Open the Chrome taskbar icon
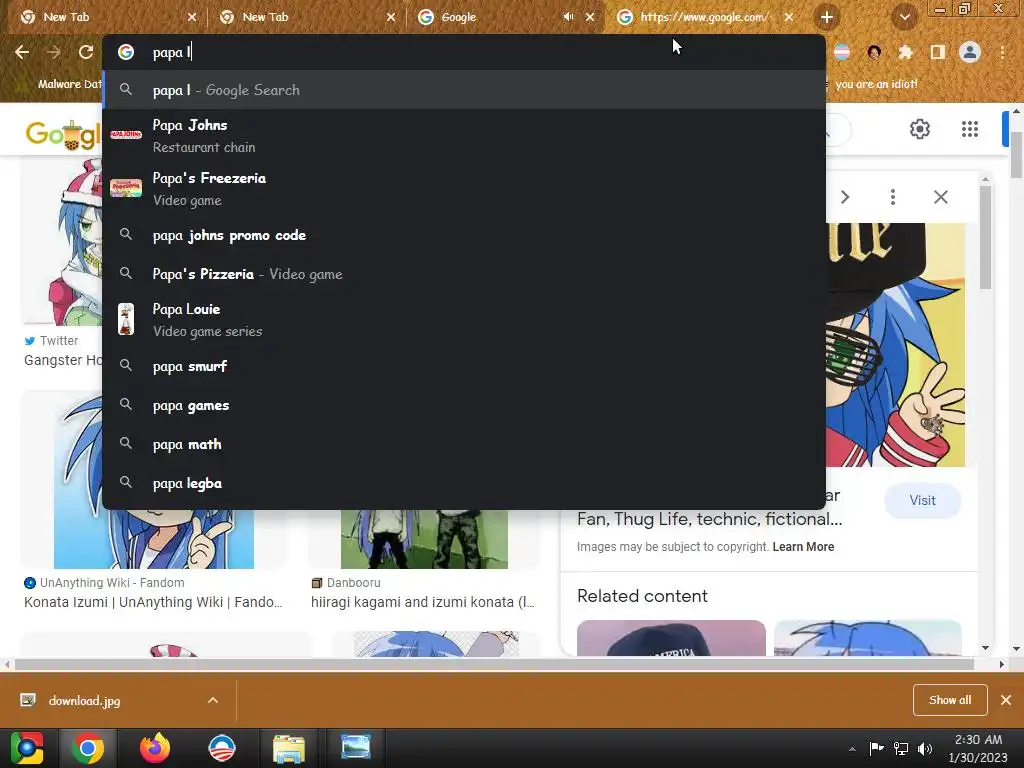Screen dimensions: 1024x768 pos(88,748)
